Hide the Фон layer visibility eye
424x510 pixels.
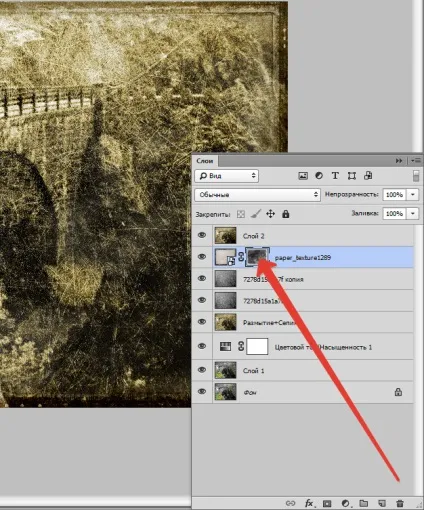click(x=202, y=391)
